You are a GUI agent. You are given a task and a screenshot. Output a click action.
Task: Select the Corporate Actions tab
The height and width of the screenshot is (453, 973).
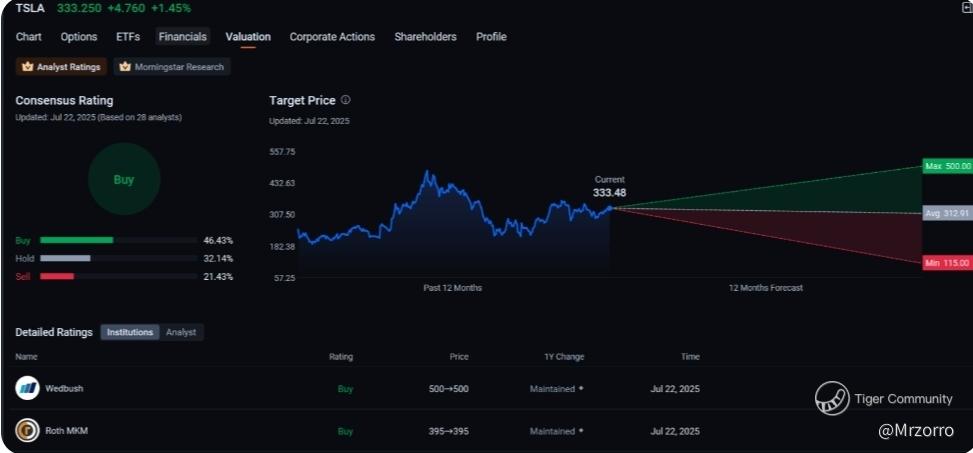[x=332, y=37]
